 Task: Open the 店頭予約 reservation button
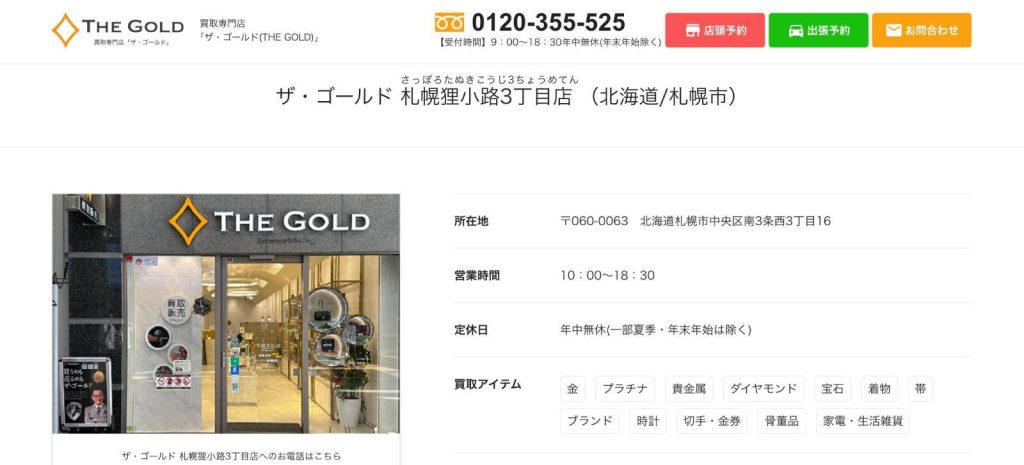click(715, 30)
